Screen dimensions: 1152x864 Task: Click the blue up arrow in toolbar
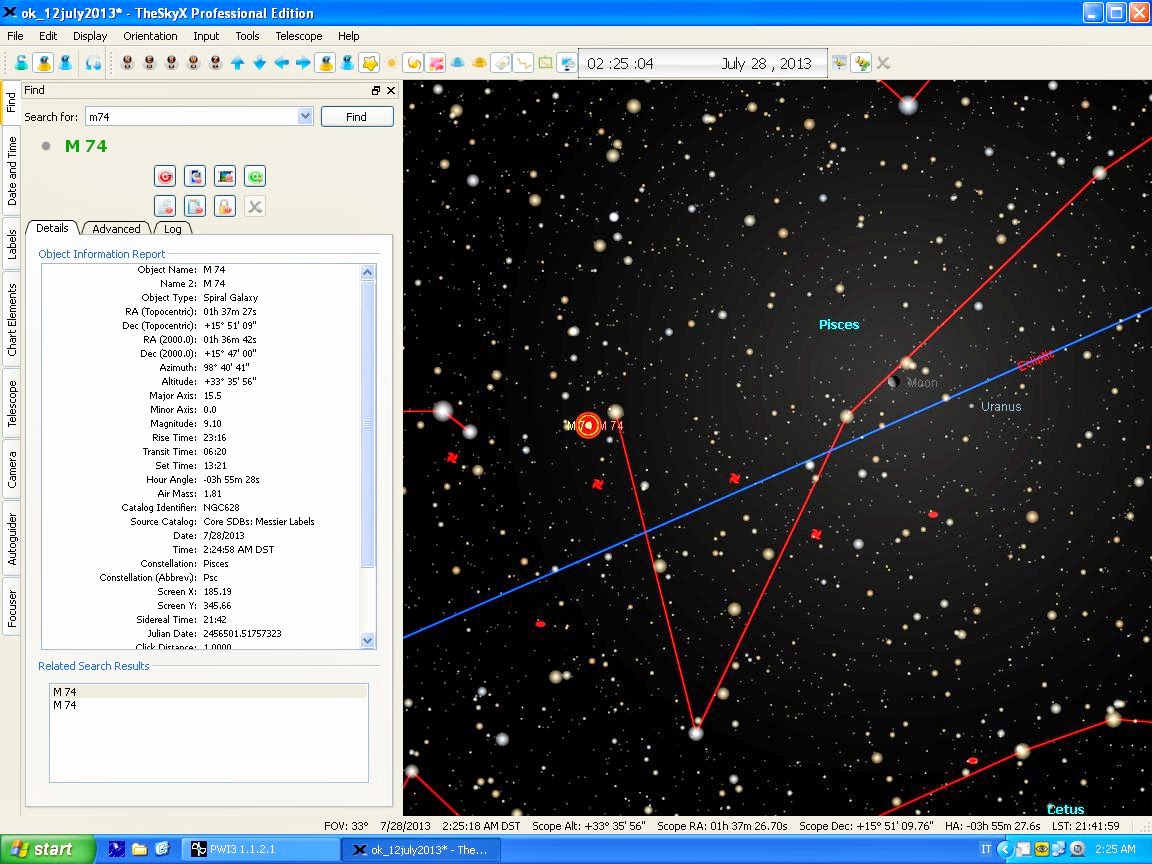coord(237,63)
